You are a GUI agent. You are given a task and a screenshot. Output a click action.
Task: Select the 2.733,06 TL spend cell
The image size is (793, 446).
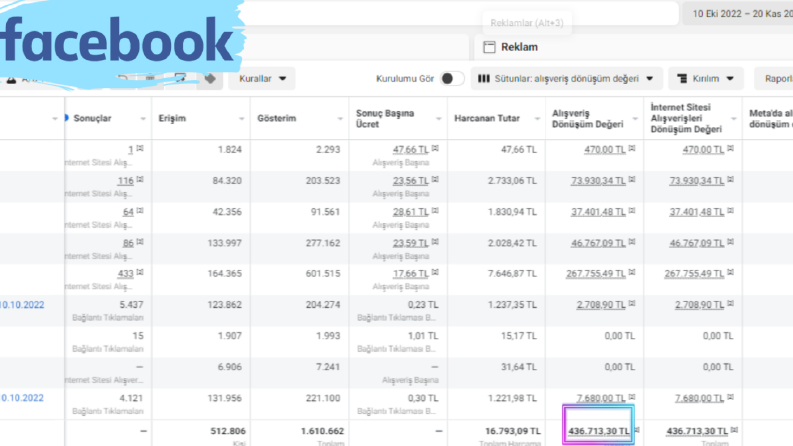coord(512,181)
